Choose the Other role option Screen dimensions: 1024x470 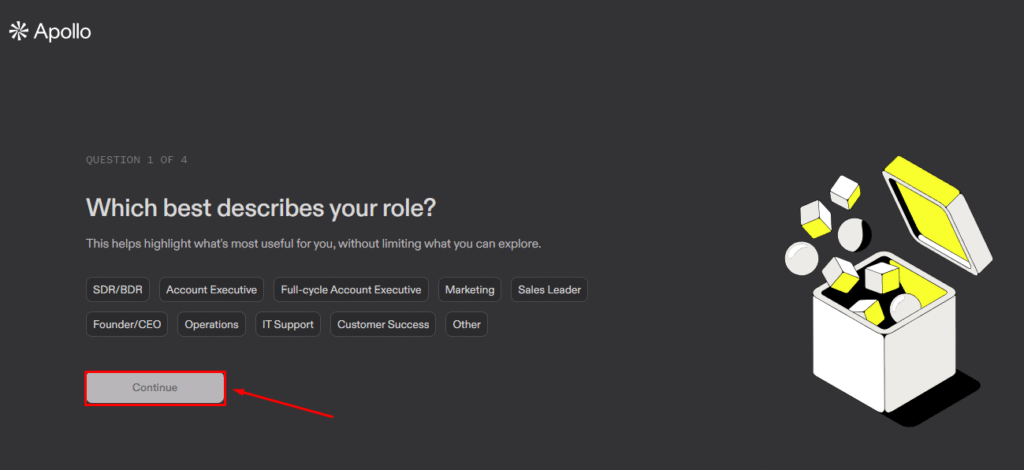466,324
